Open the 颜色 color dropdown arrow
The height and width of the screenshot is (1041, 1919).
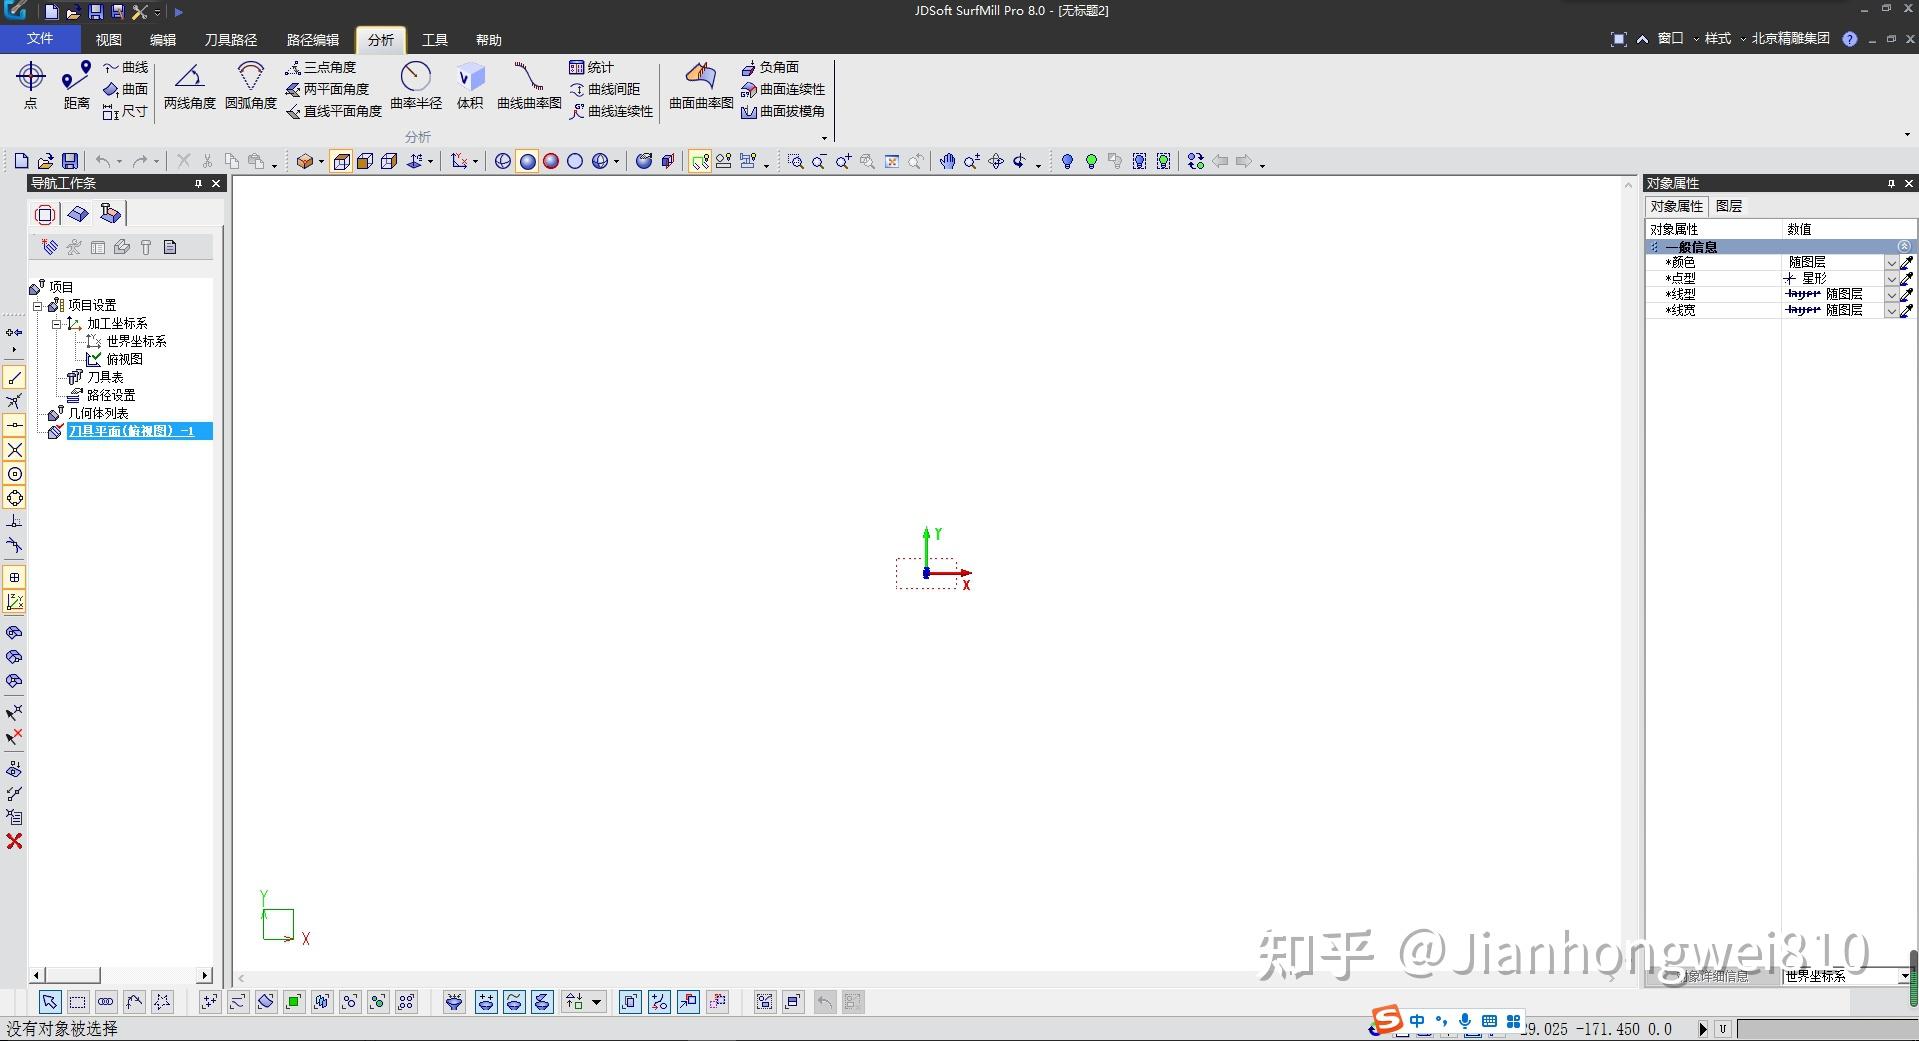pyautogui.click(x=1891, y=263)
